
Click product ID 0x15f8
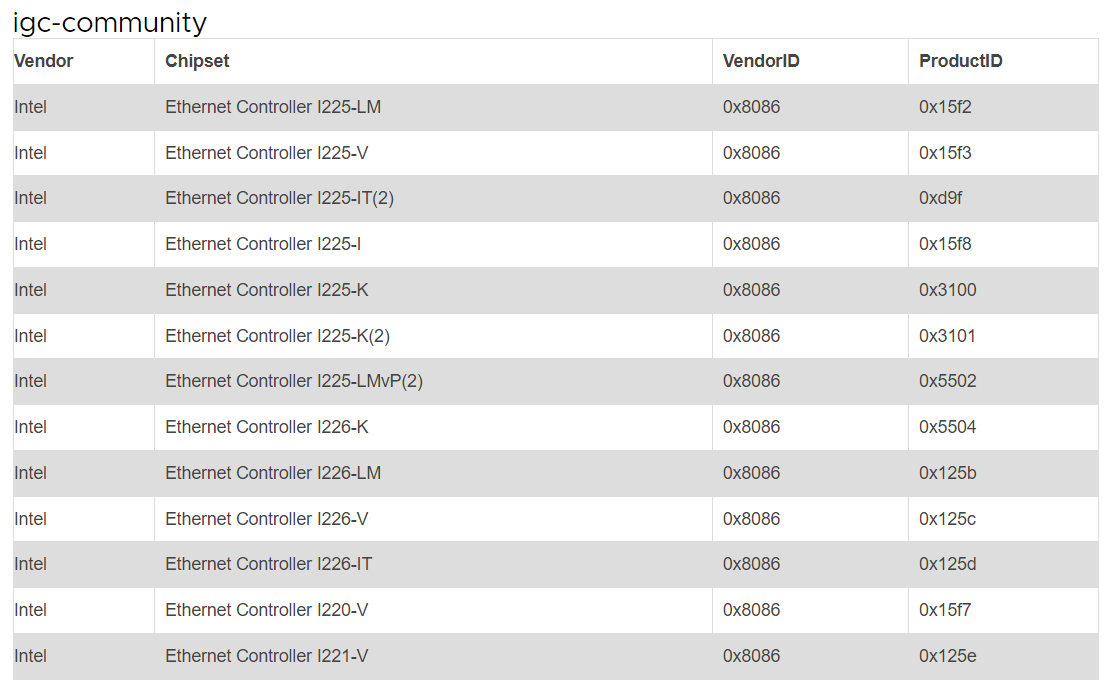tap(945, 244)
